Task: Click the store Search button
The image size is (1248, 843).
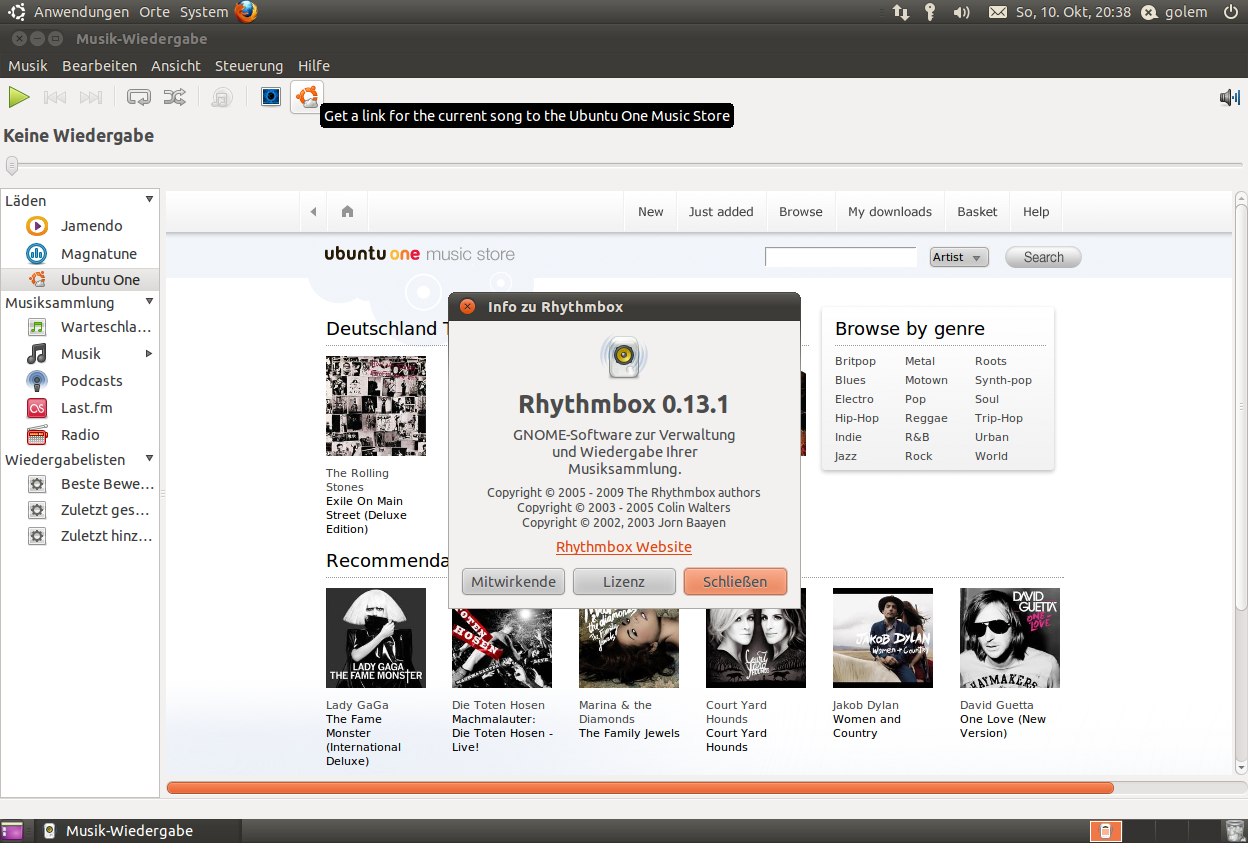Action: 1043,257
